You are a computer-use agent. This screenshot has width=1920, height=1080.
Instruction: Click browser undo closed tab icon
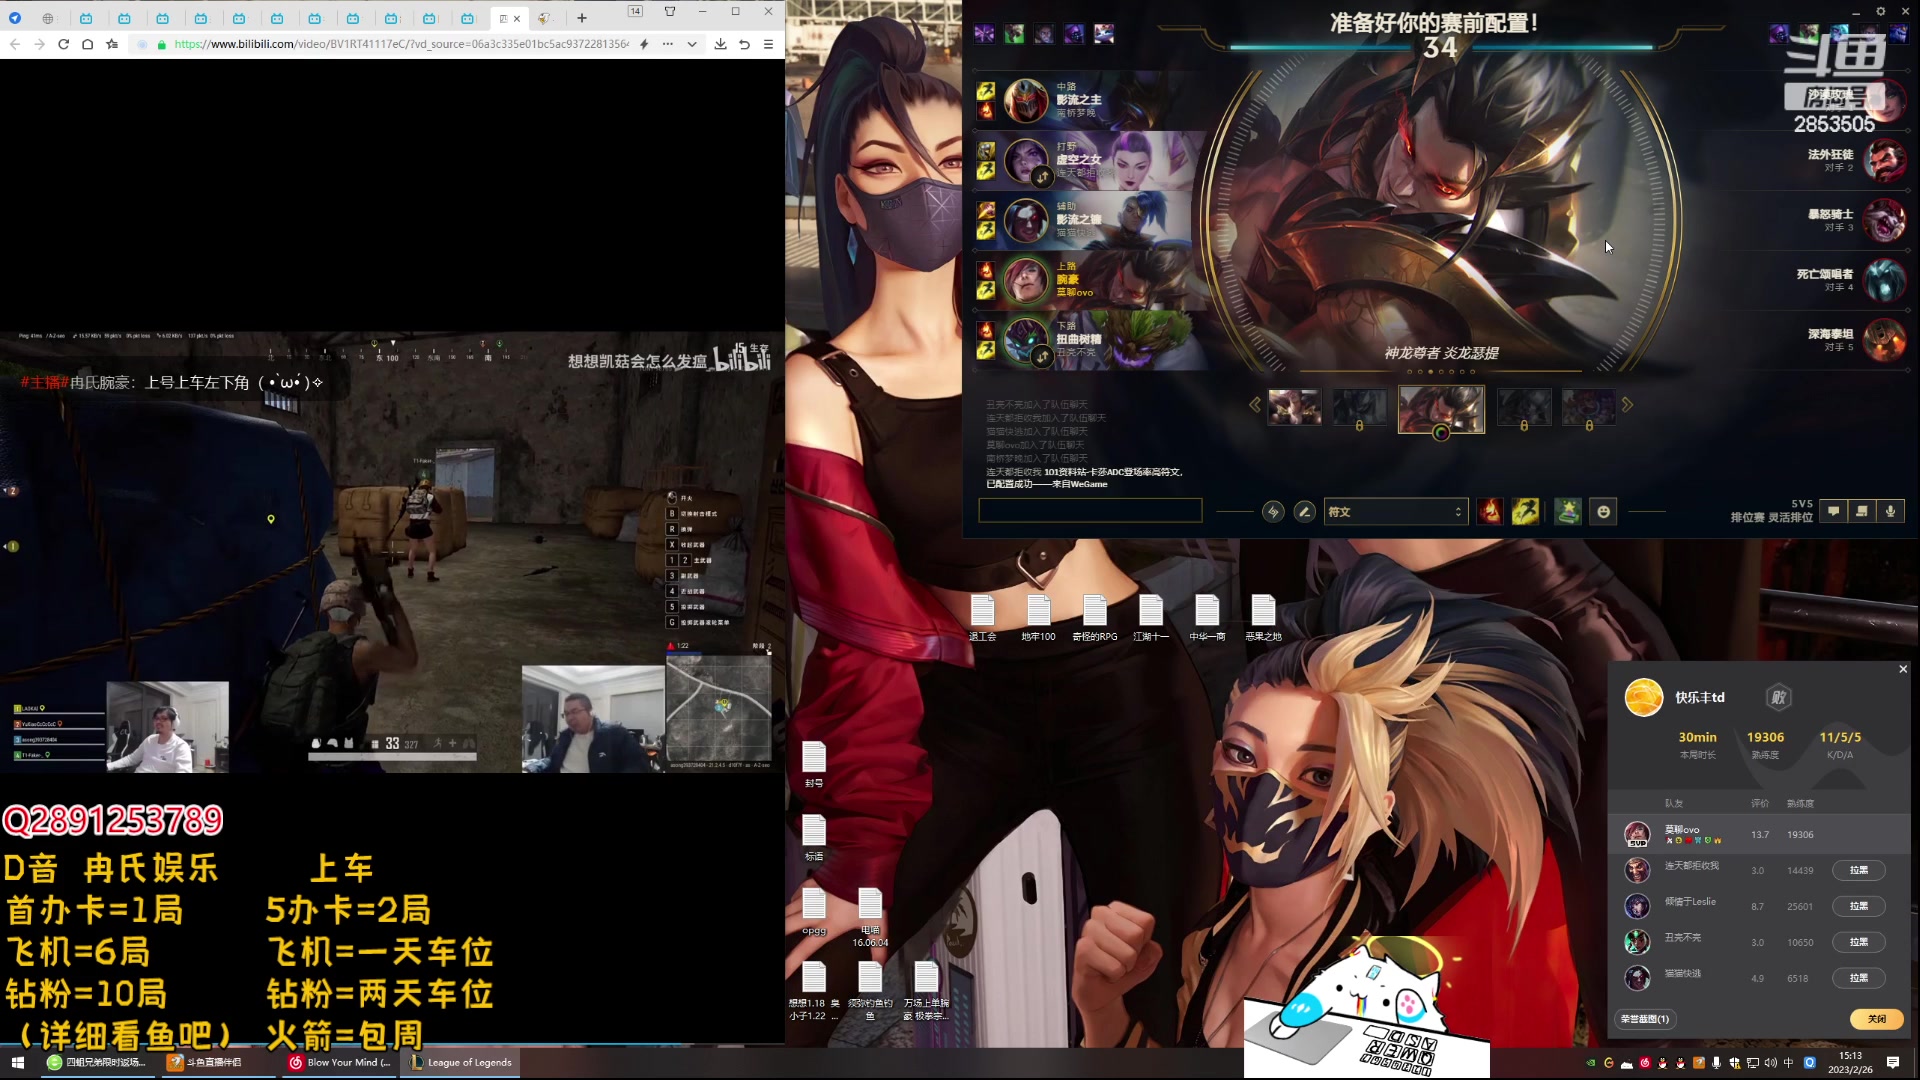pos(744,44)
